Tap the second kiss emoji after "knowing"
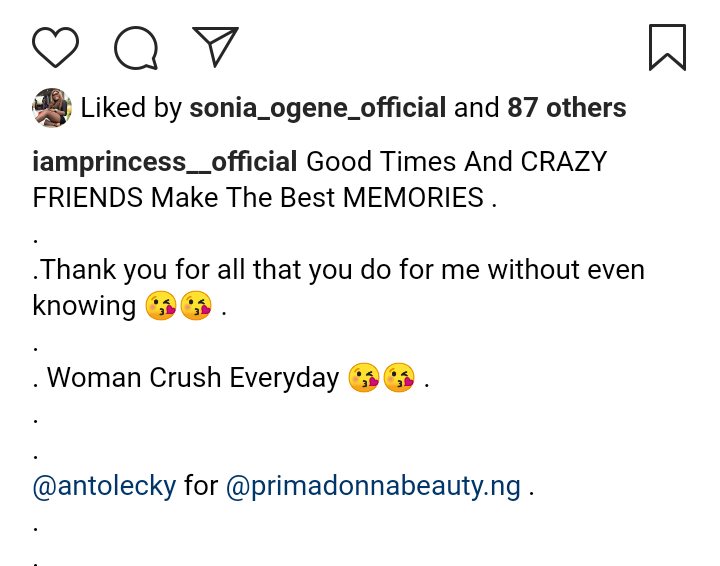 point(196,307)
